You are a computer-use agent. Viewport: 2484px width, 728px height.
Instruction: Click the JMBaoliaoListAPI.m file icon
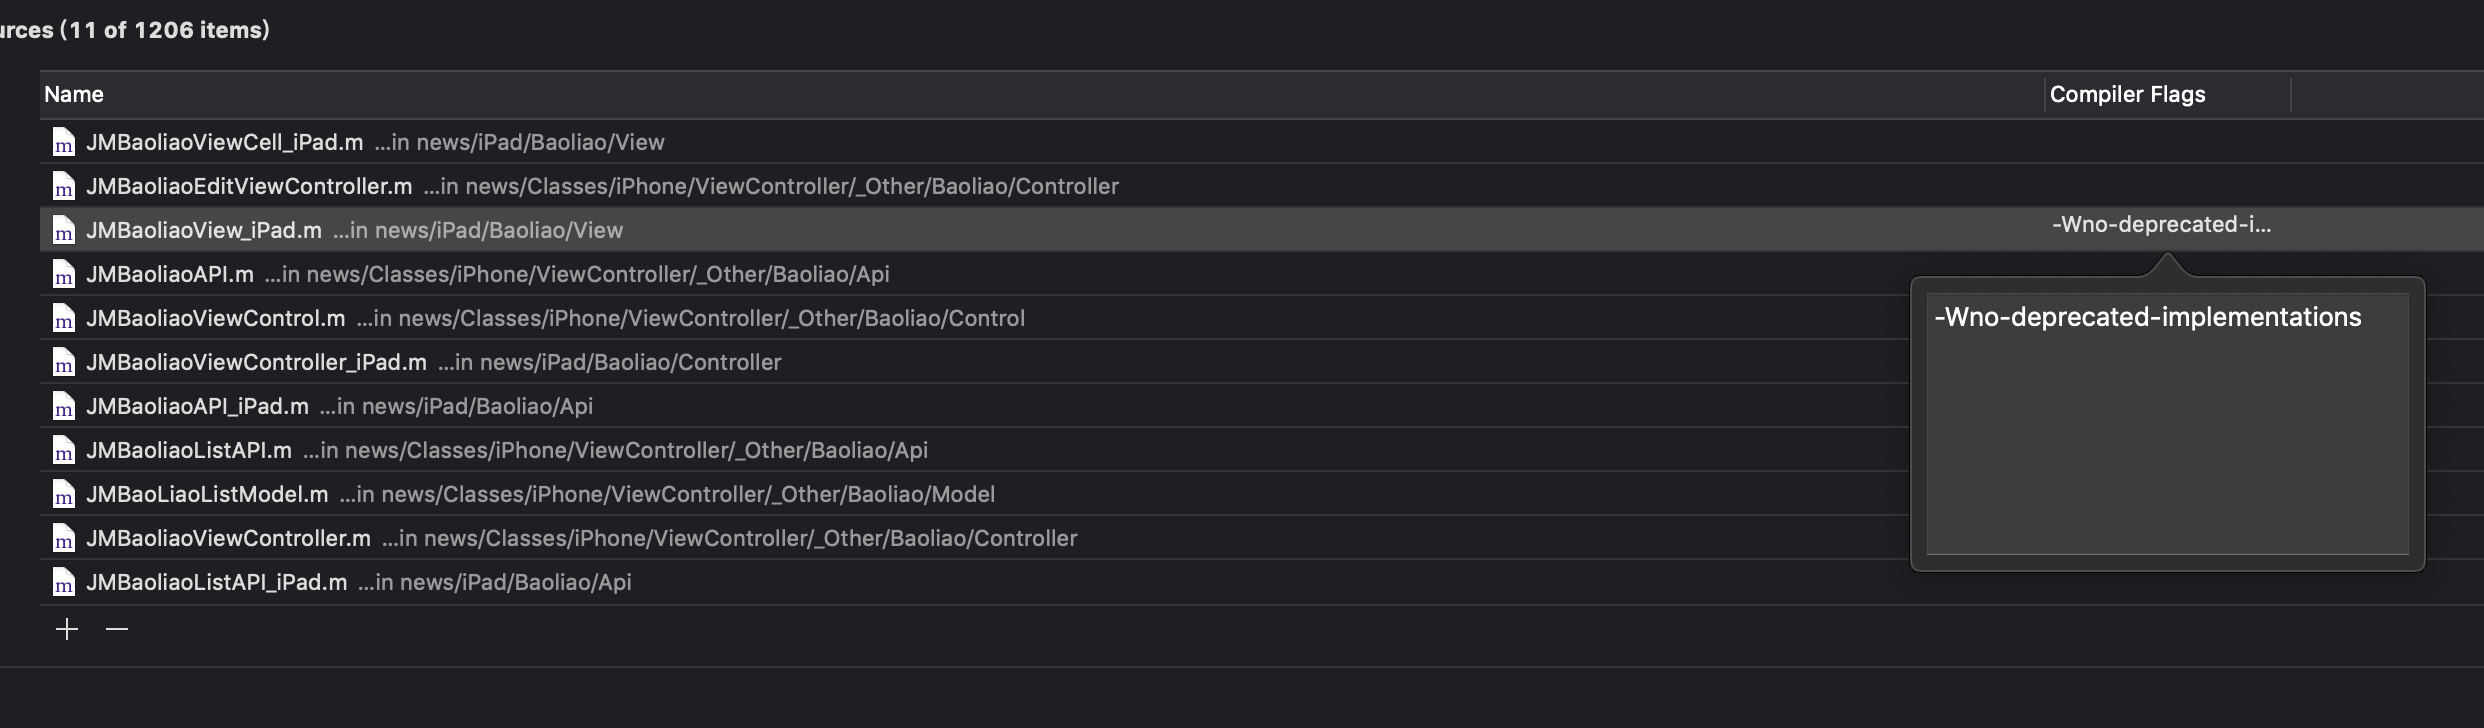[x=64, y=451]
